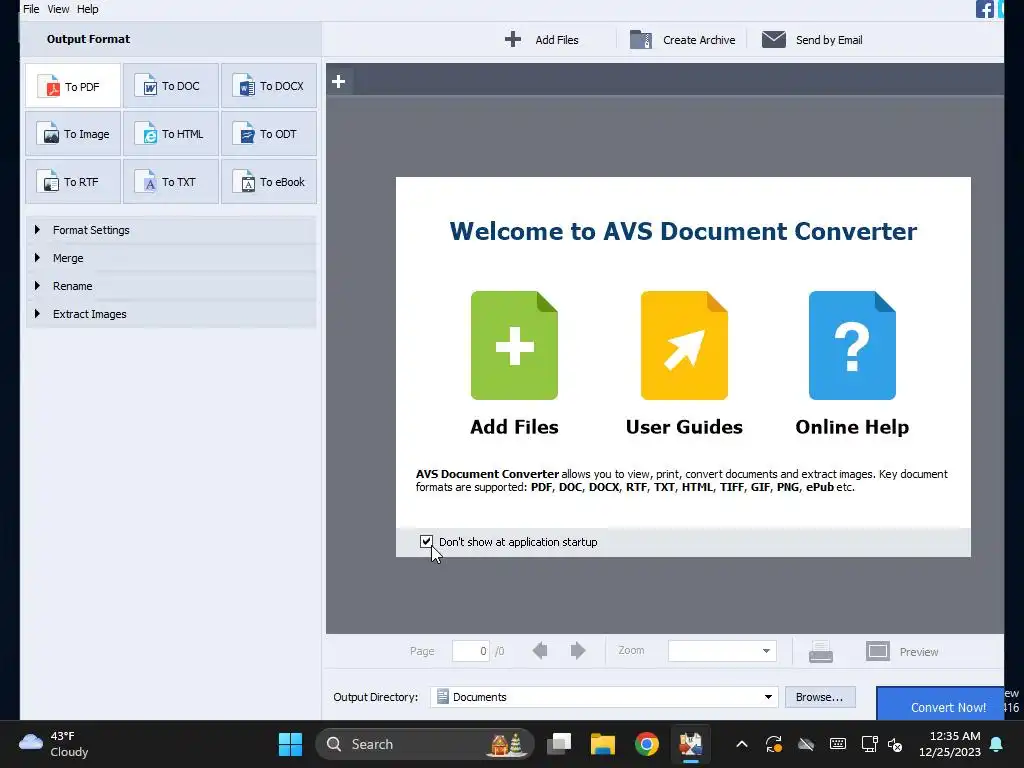This screenshot has width=1024, height=768.
Task: Expand the Format Settings section
Action: point(171,230)
